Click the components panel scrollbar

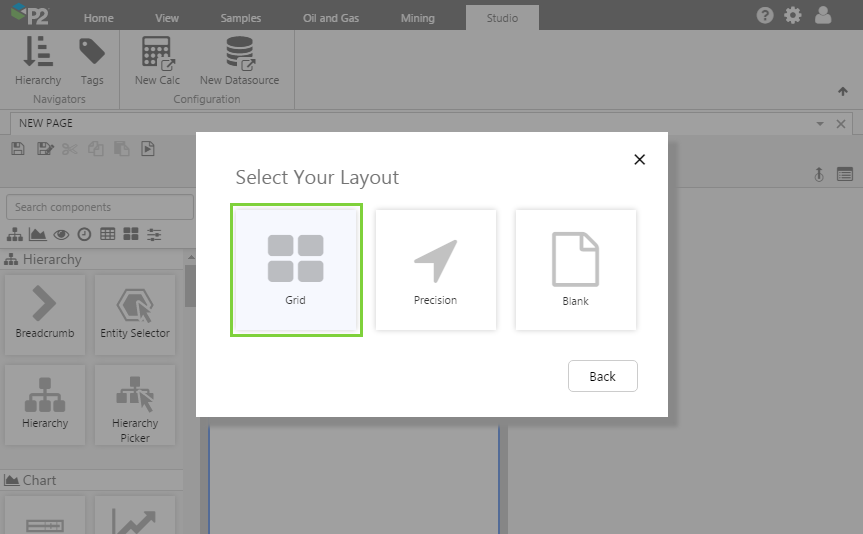[x=190, y=286]
